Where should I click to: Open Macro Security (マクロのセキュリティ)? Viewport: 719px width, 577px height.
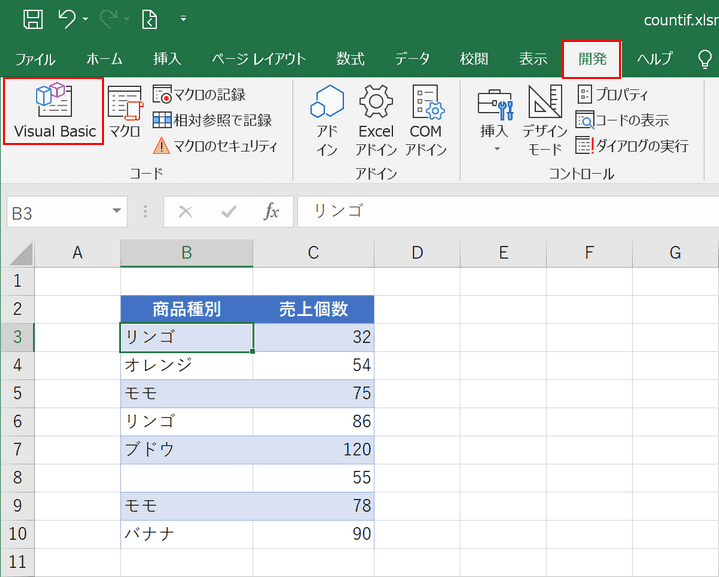point(215,146)
